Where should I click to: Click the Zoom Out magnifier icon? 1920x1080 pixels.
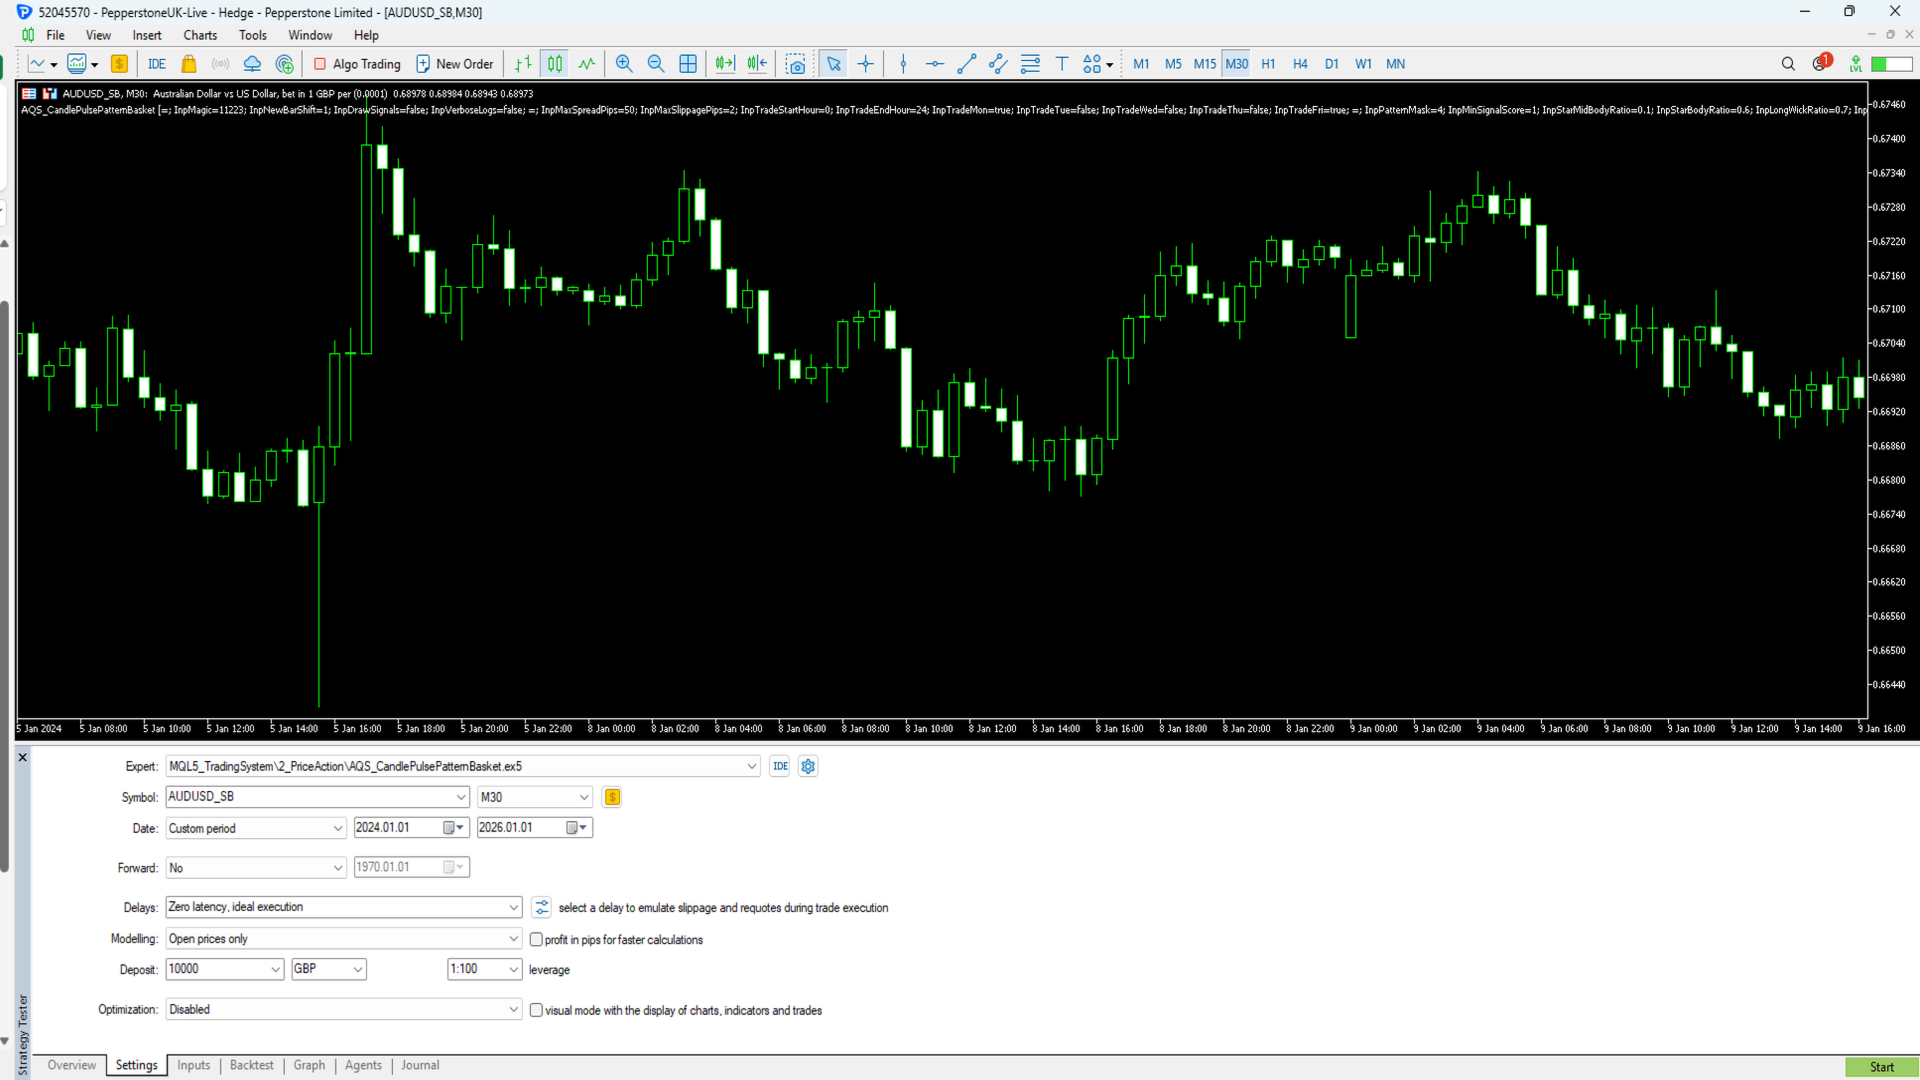656,64
